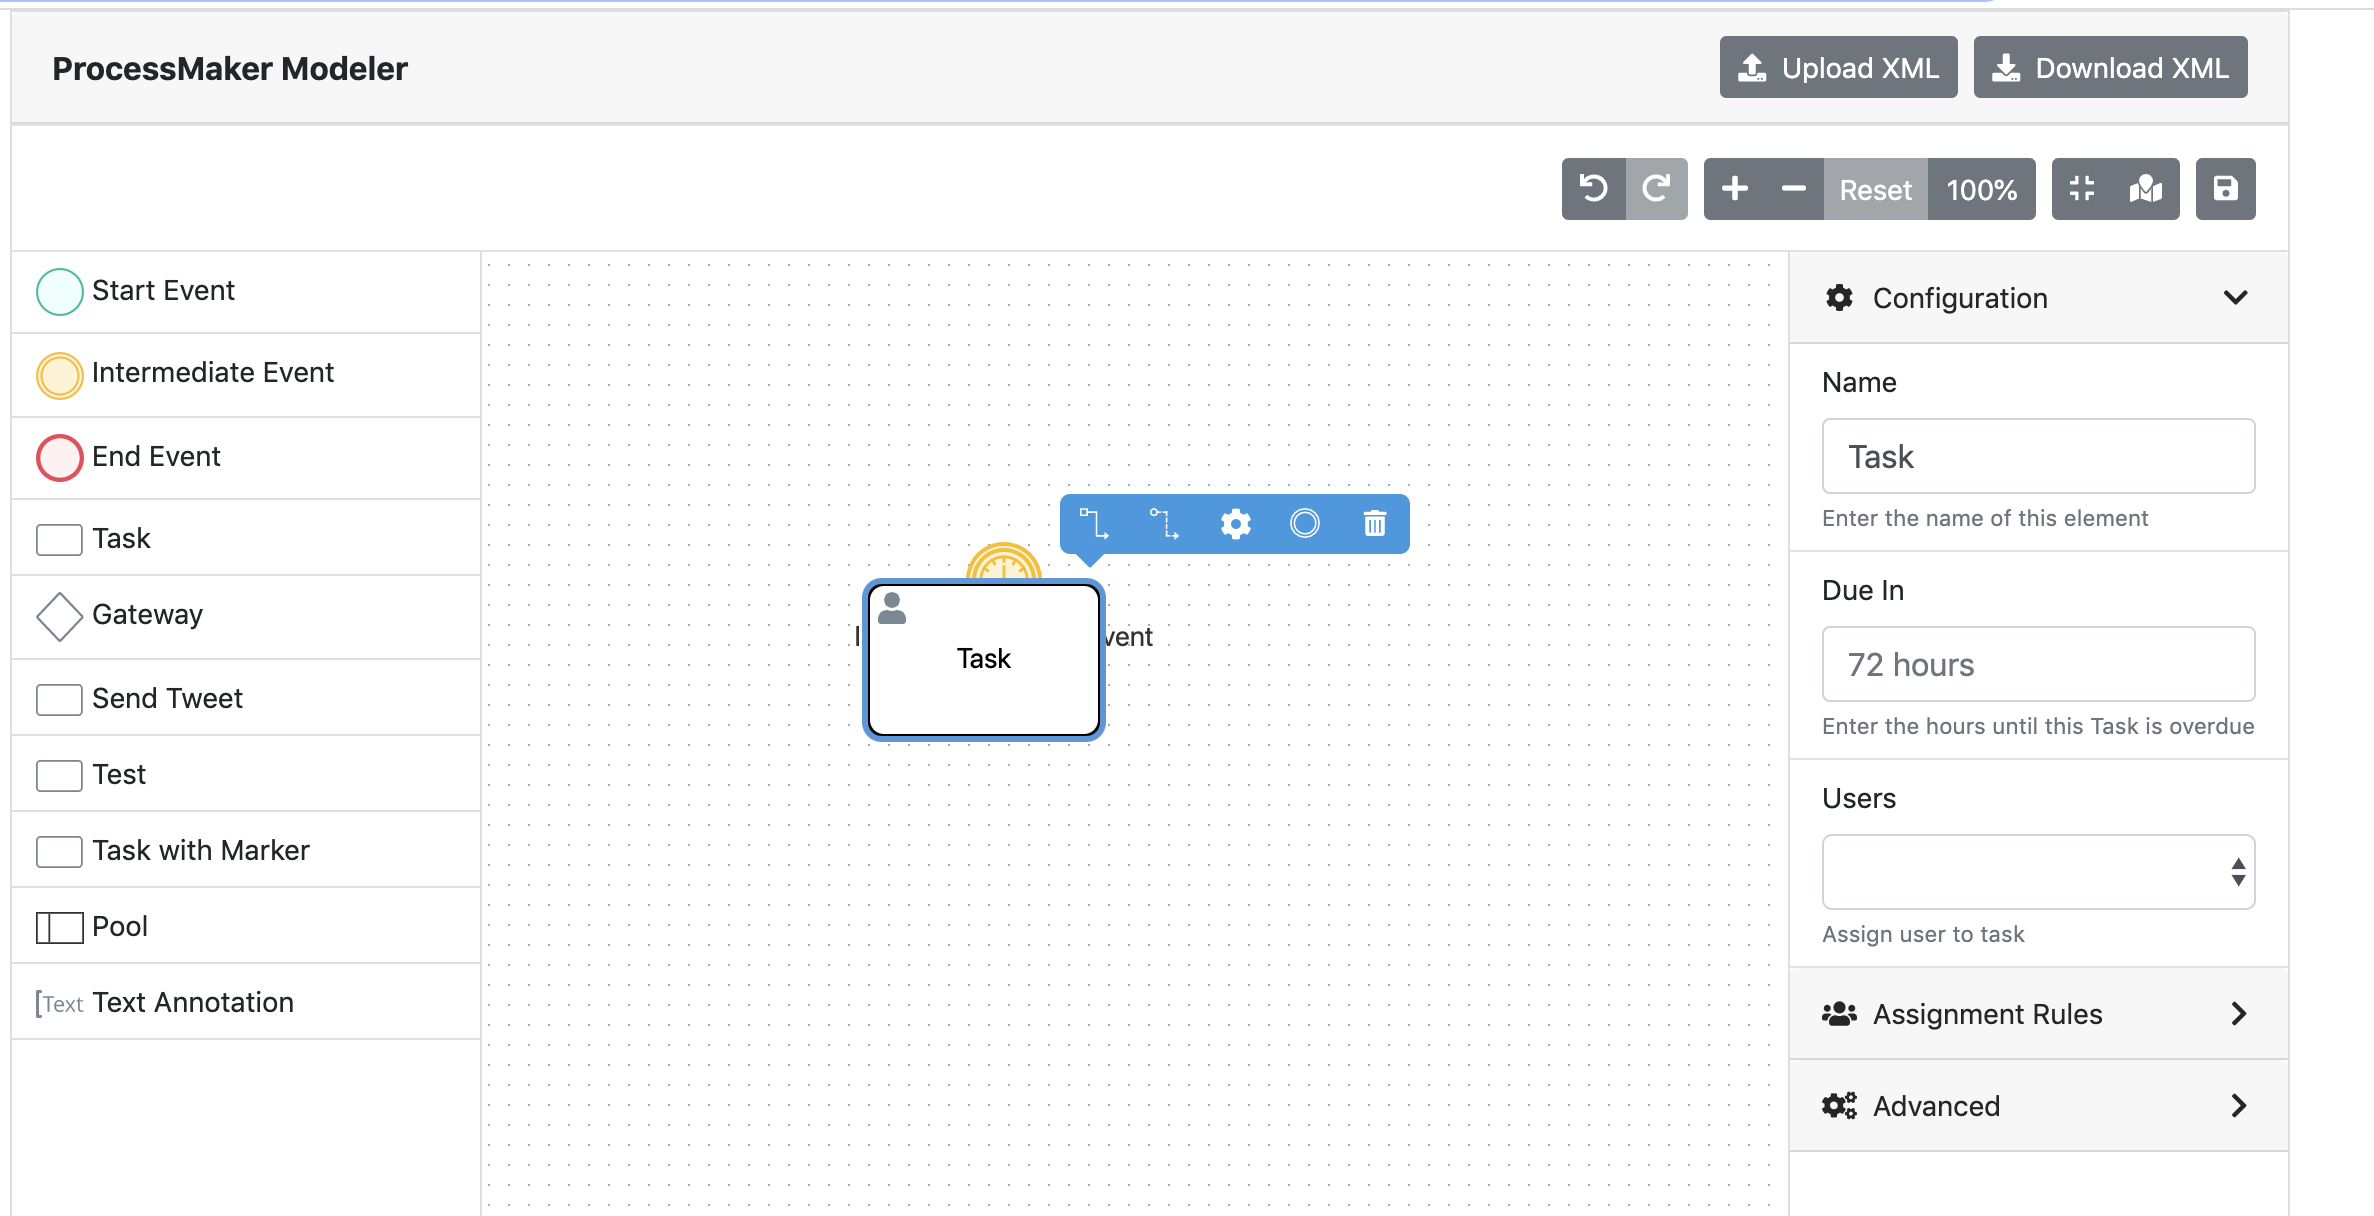Open the minimap via its toolbar icon

tap(2146, 189)
